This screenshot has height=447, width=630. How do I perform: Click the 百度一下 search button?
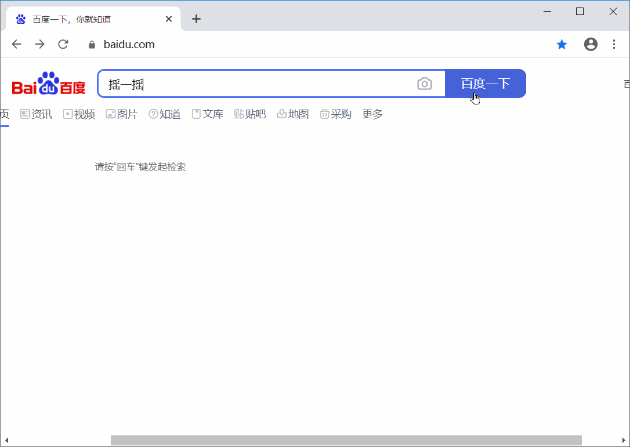(485, 84)
